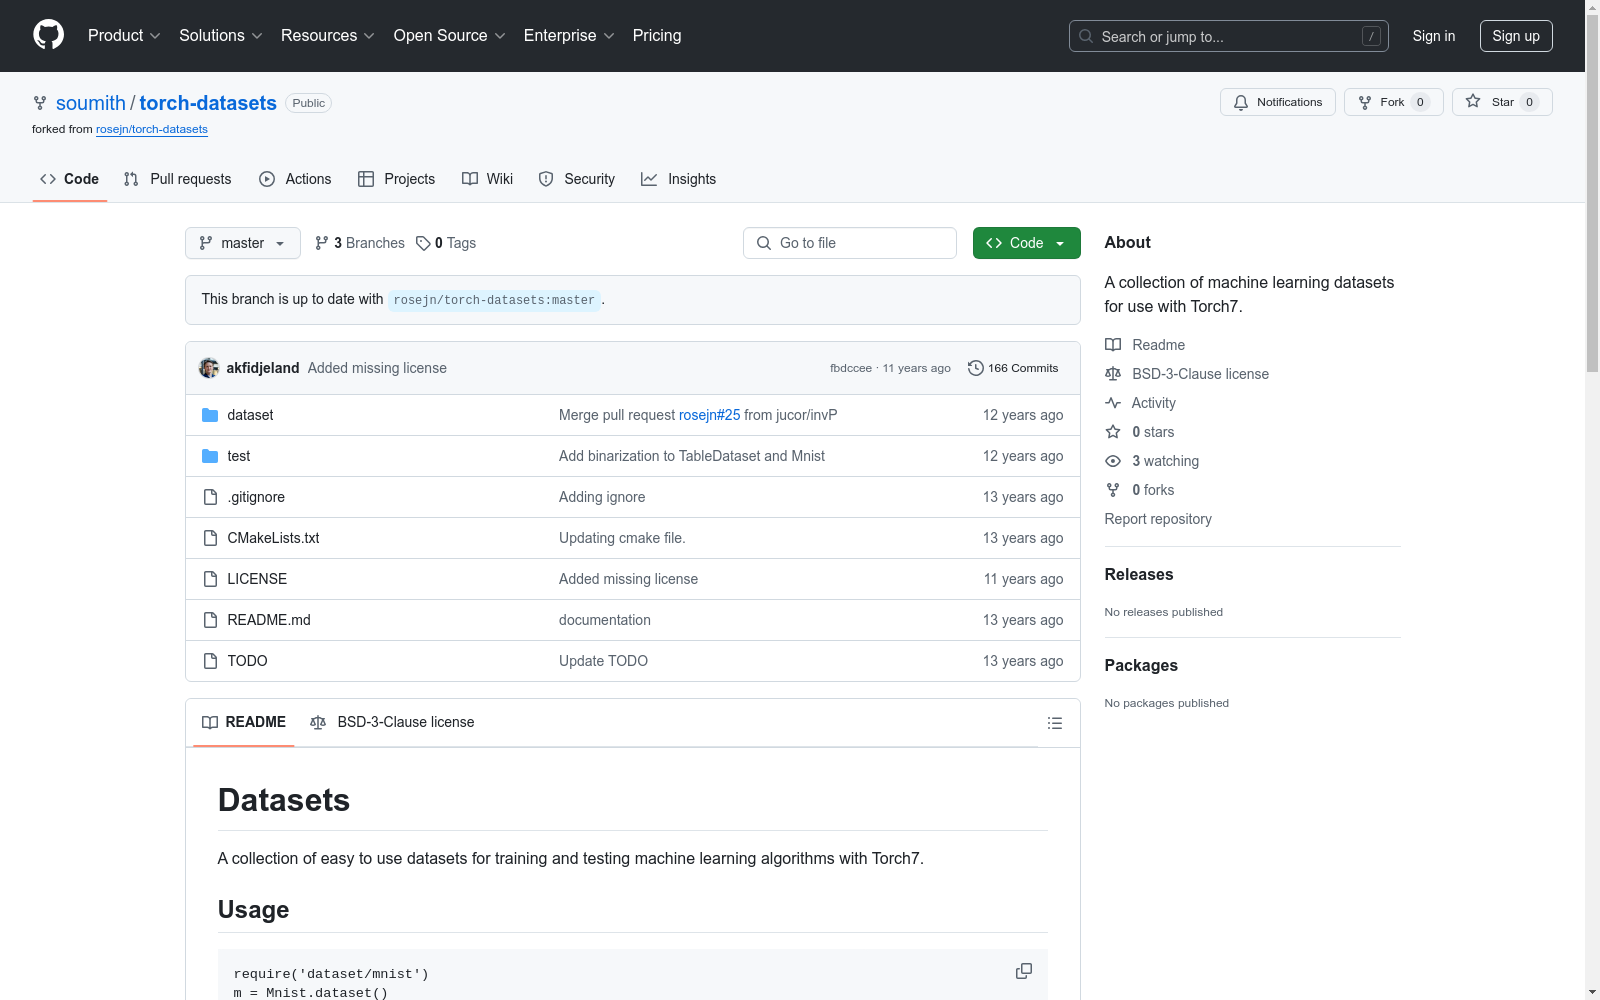Click the star icon beside 0 stars
The image size is (1600, 1000).
point(1113,432)
